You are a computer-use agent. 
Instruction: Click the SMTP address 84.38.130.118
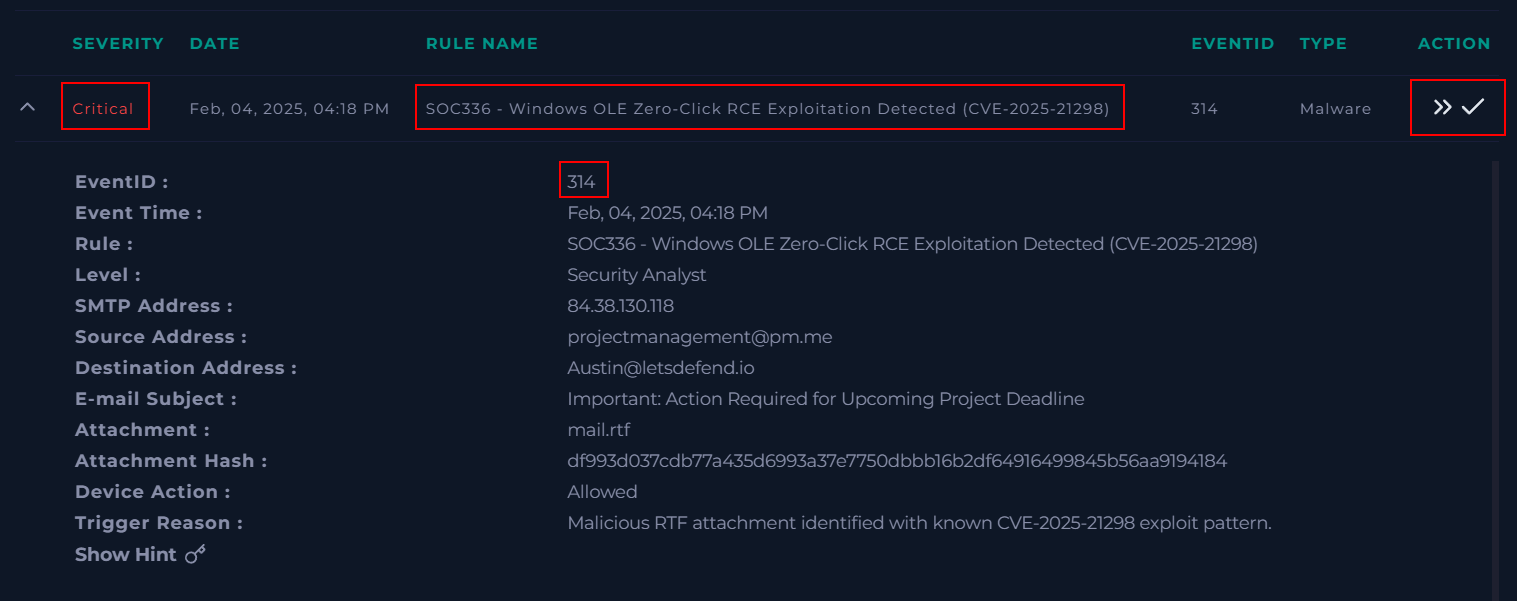pos(620,306)
